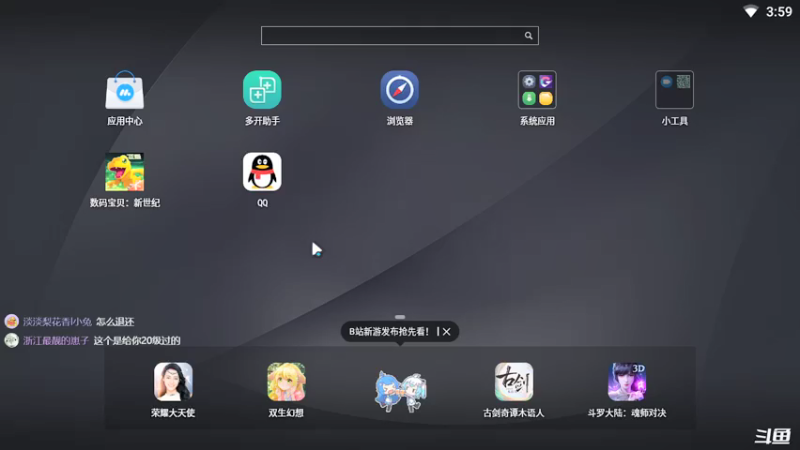Click the 3:59 clock in status bar
Screen dimensions: 800x450
click(x=779, y=12)
